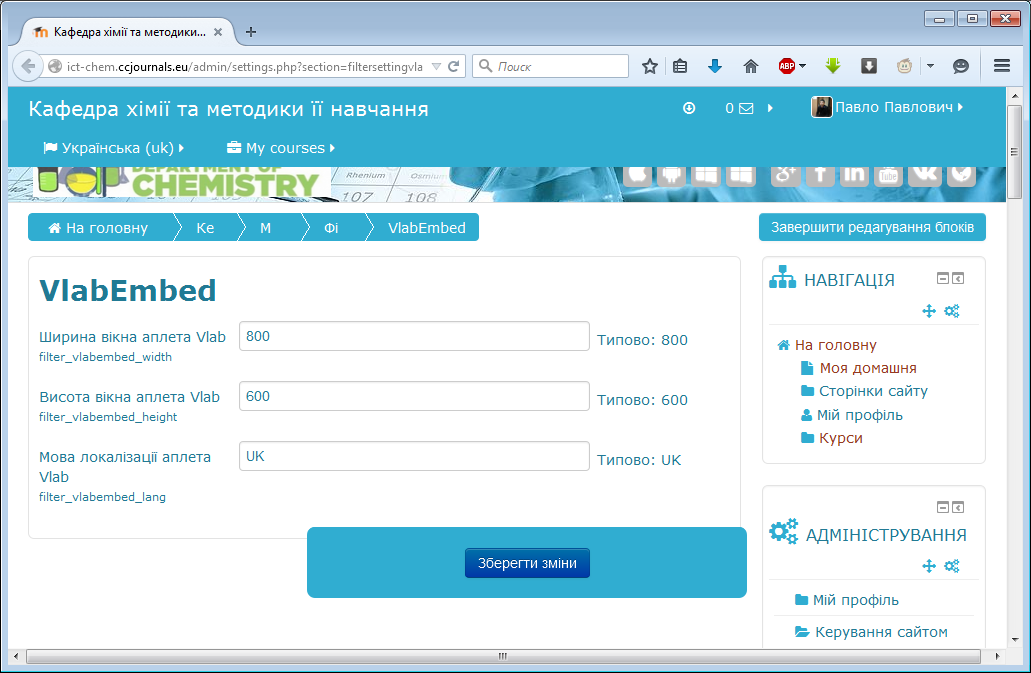
Task: Open the URL bar history dropdown arrow
Action: tap(435, 66)
